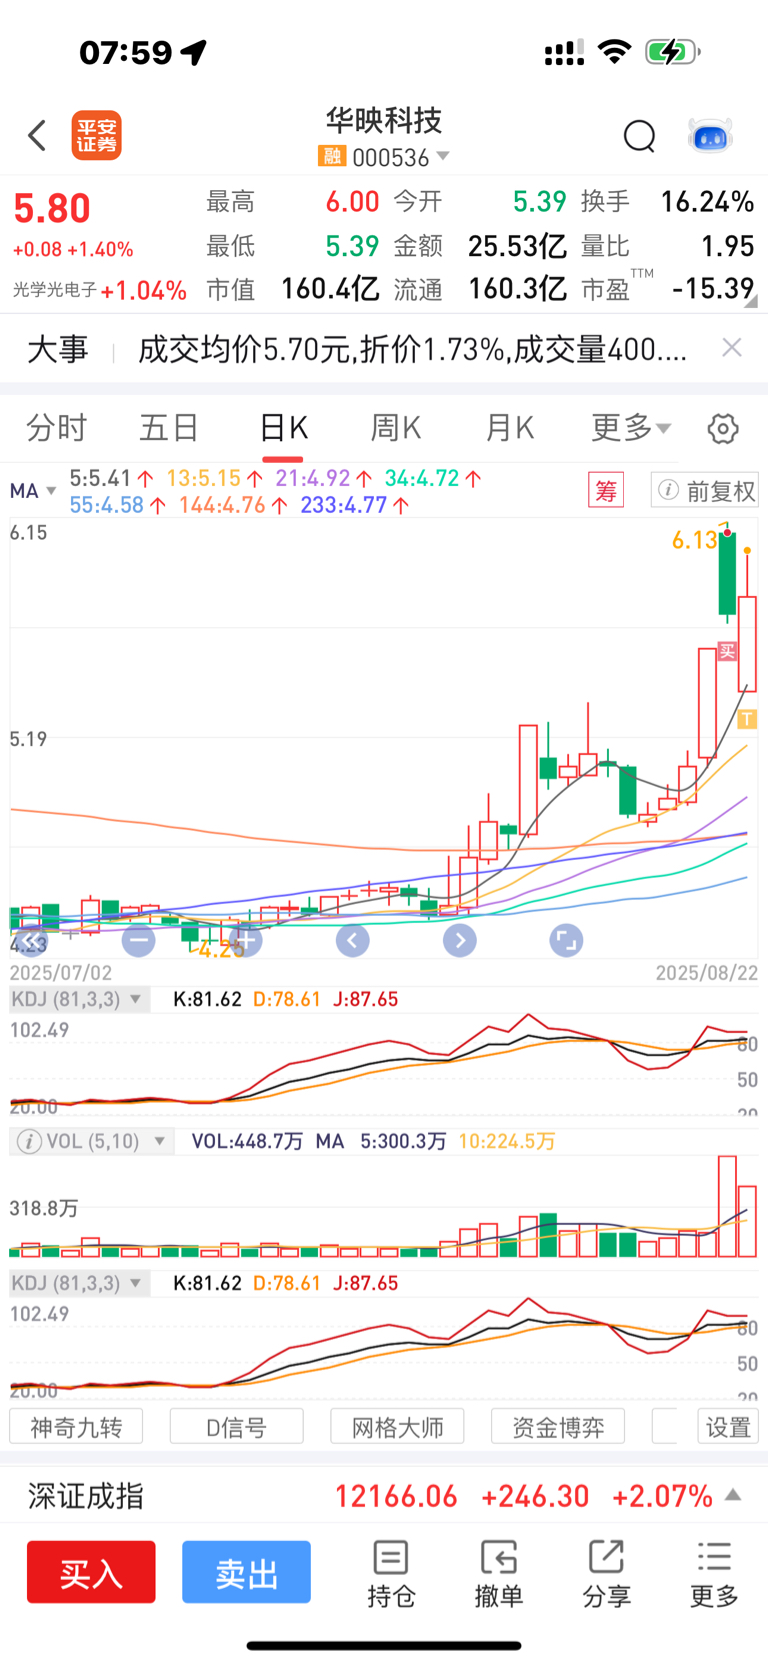The height and width of the screenshot is (1665, 768).
Task: Tap the blue 卖出 sell button
Action: coord(246,1572)
